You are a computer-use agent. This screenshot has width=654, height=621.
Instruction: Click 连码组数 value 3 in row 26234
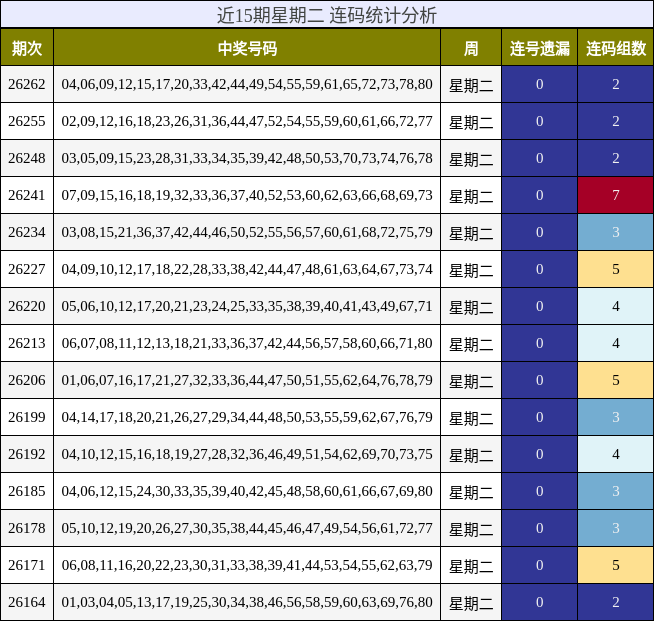(616, 232)
